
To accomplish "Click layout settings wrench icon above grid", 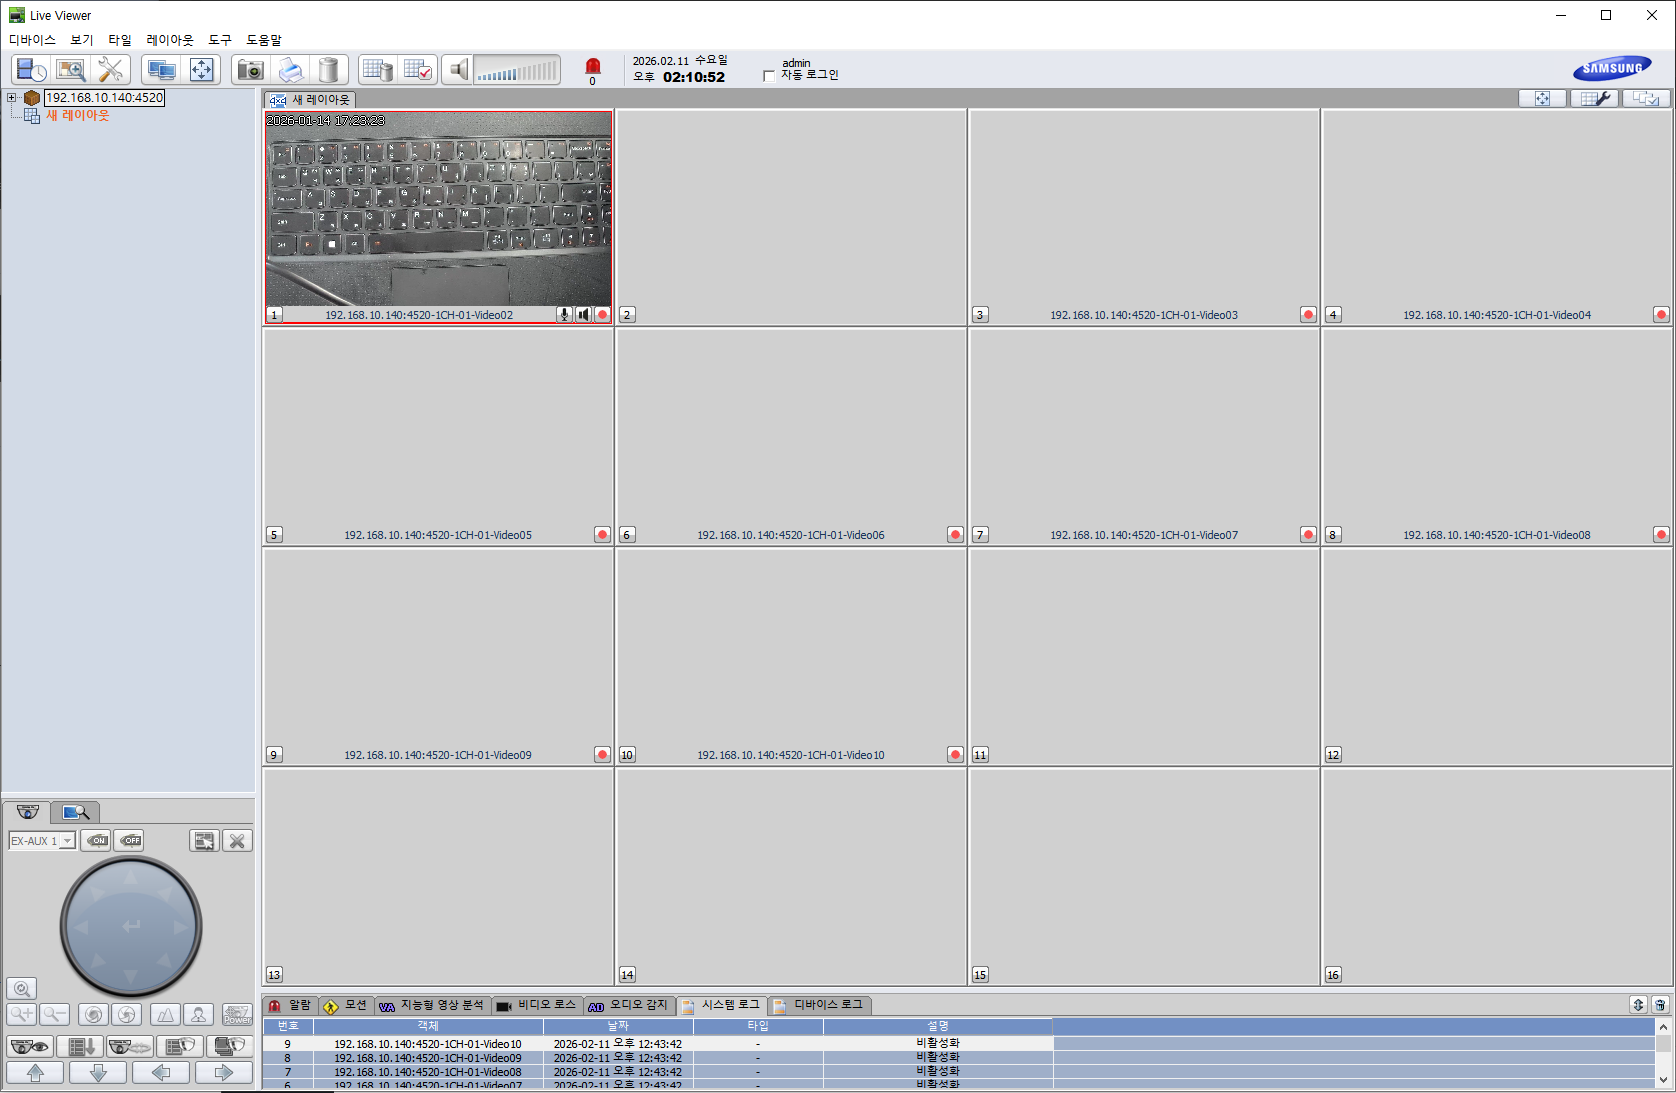I will [x=1594, y=98].
